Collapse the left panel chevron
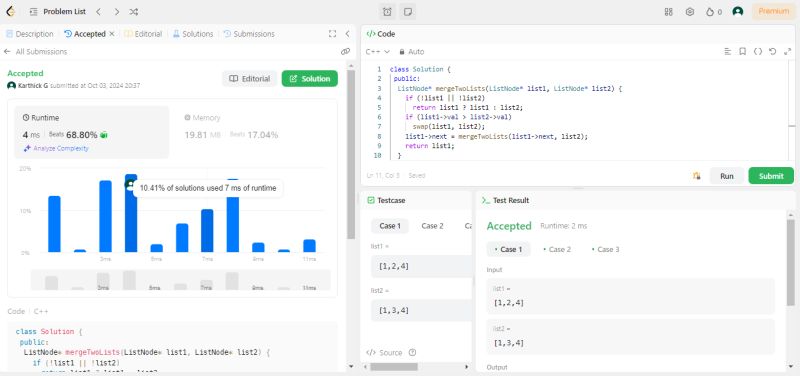Screen dimensions: 800x376 coord(347,34)
